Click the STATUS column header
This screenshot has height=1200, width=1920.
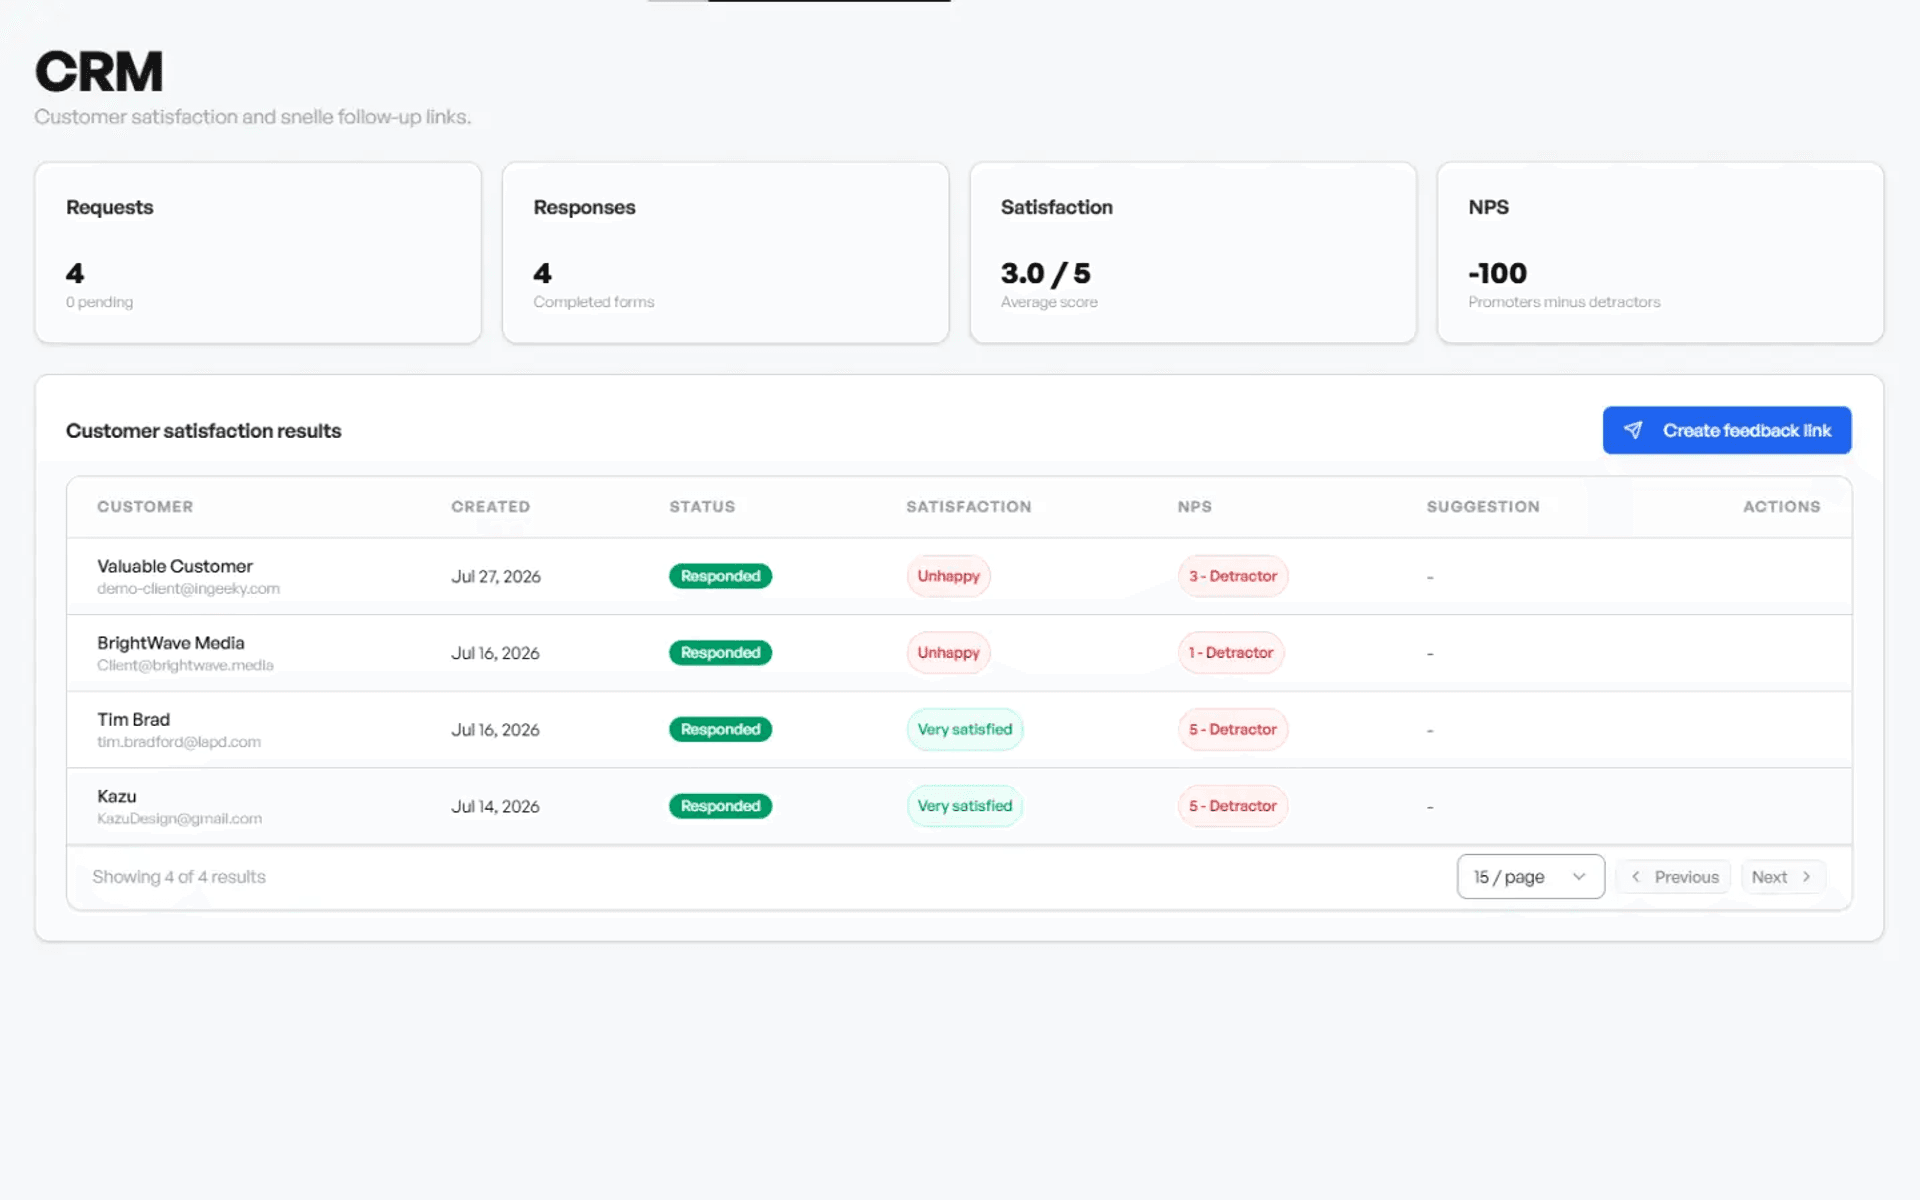coord(702,507)
